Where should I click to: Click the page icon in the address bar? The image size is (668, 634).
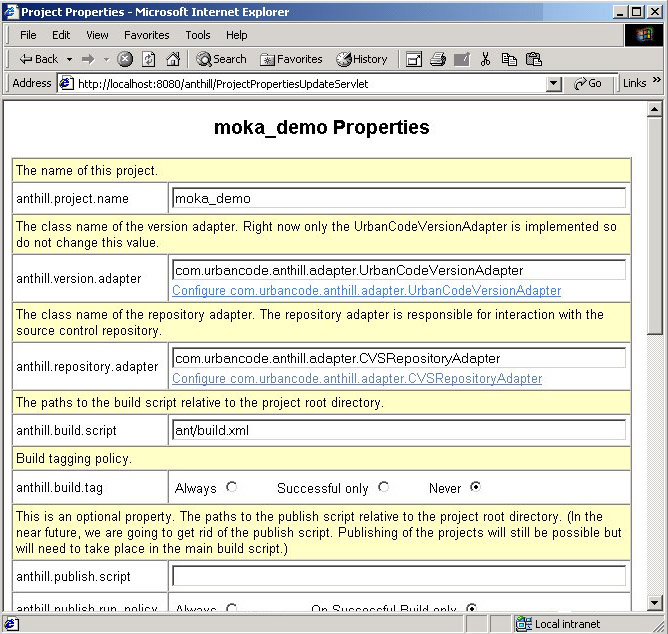(66, 83)
